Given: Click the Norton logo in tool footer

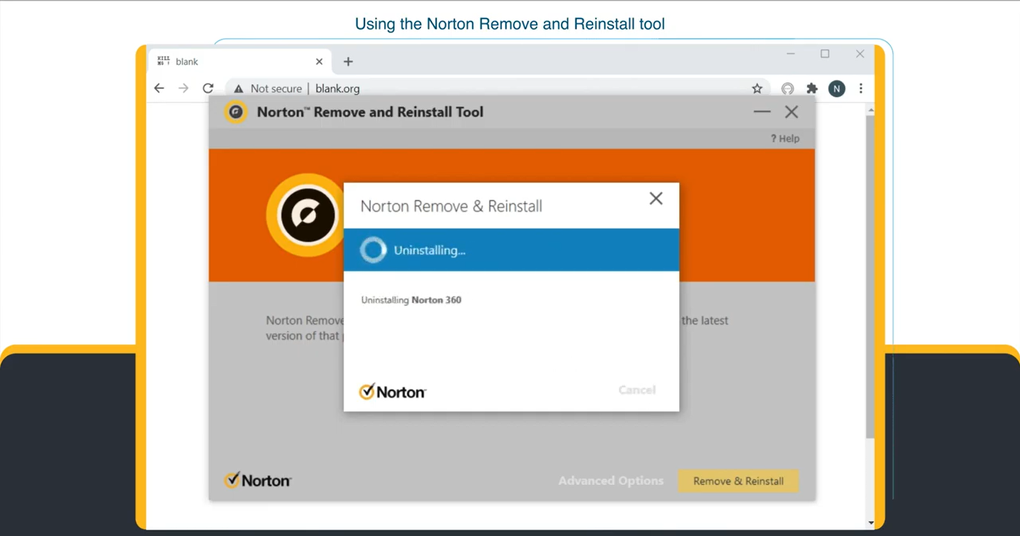Looking at the screenshot, I should click(x=258, y=480).
